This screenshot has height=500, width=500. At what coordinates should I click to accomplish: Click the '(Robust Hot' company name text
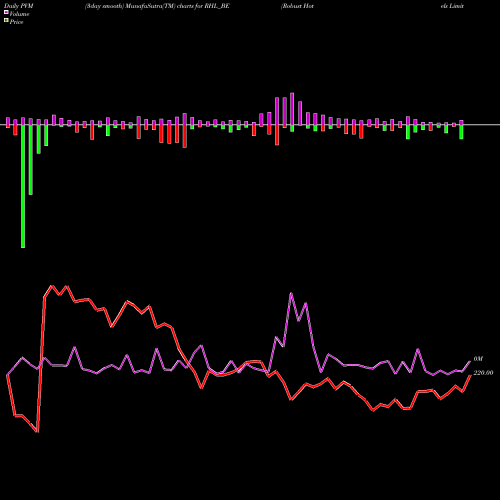297,6
